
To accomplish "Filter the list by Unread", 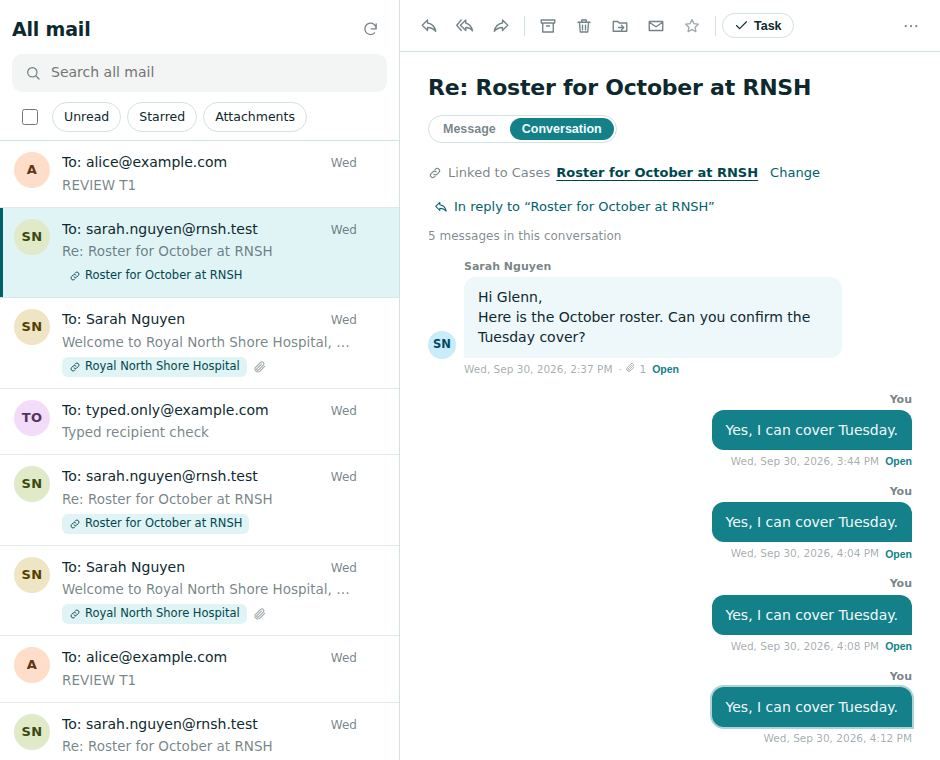I will click(86, 117).
